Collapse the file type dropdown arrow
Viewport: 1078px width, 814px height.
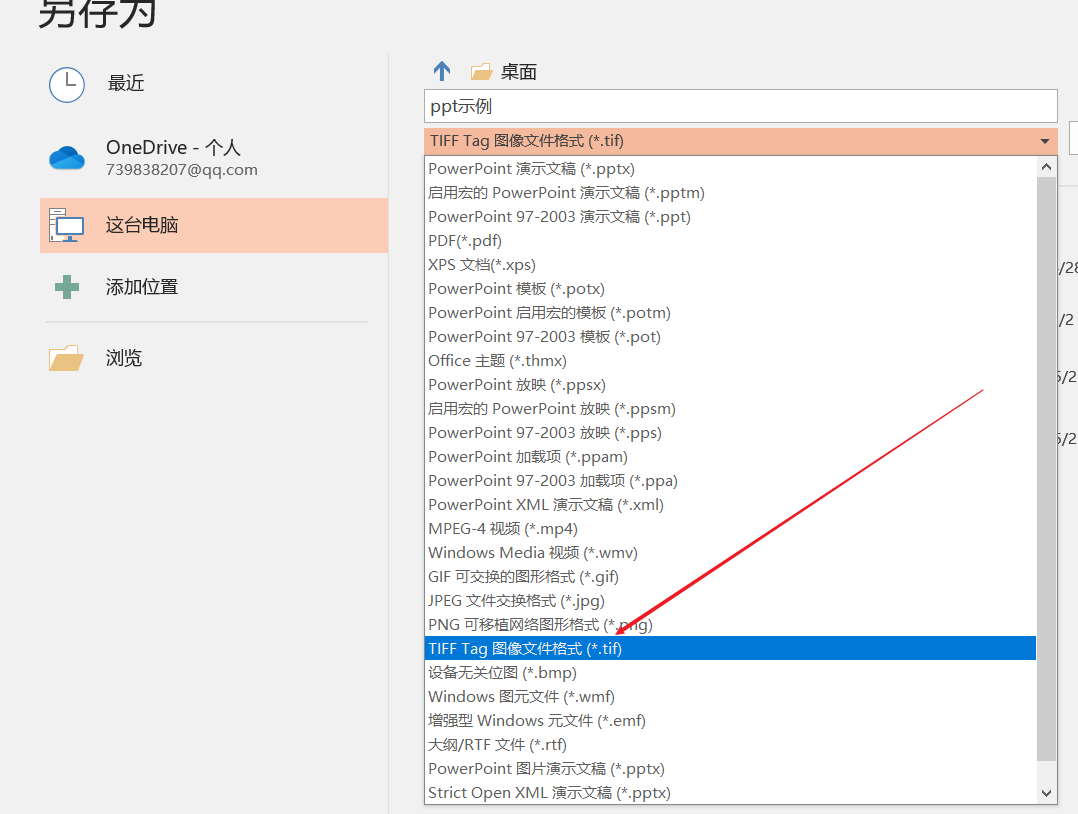tap(1045, 141)
